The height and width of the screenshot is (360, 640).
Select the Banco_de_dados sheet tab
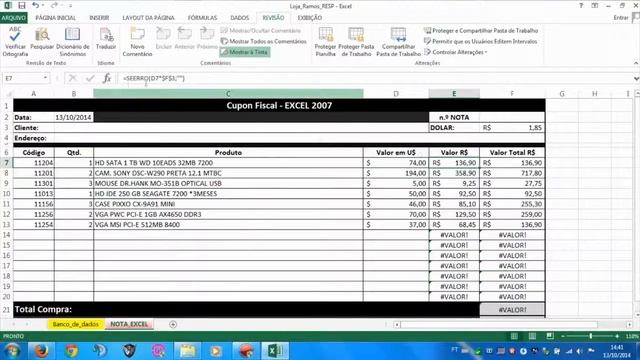[x=76, y=324]
